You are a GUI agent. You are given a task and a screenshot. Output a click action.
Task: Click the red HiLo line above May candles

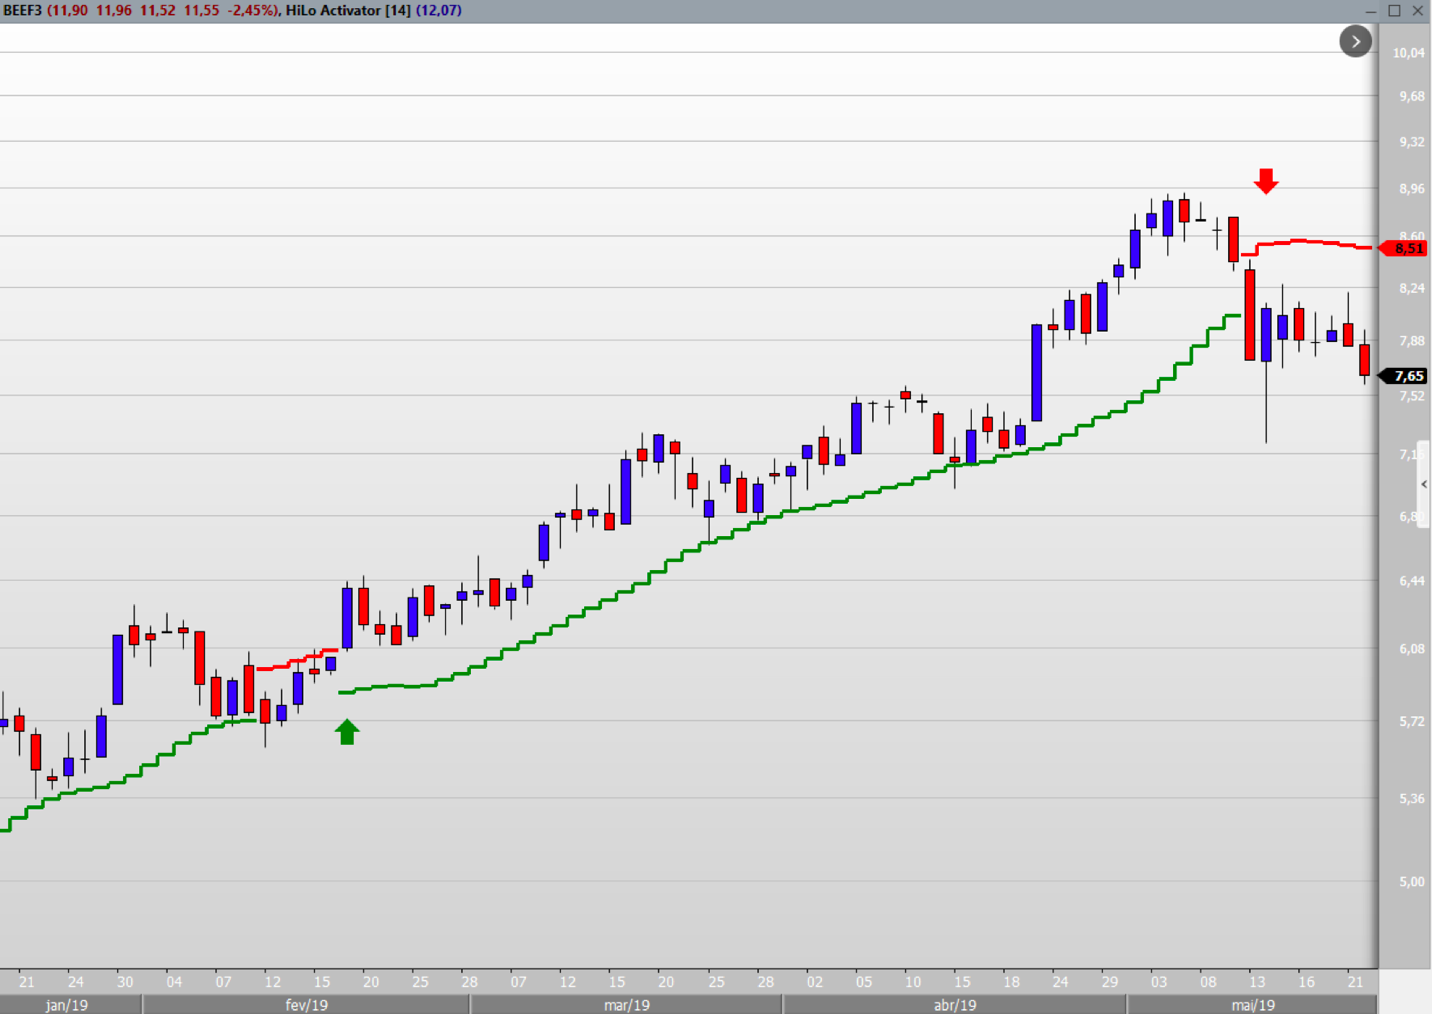[1310, 242]
